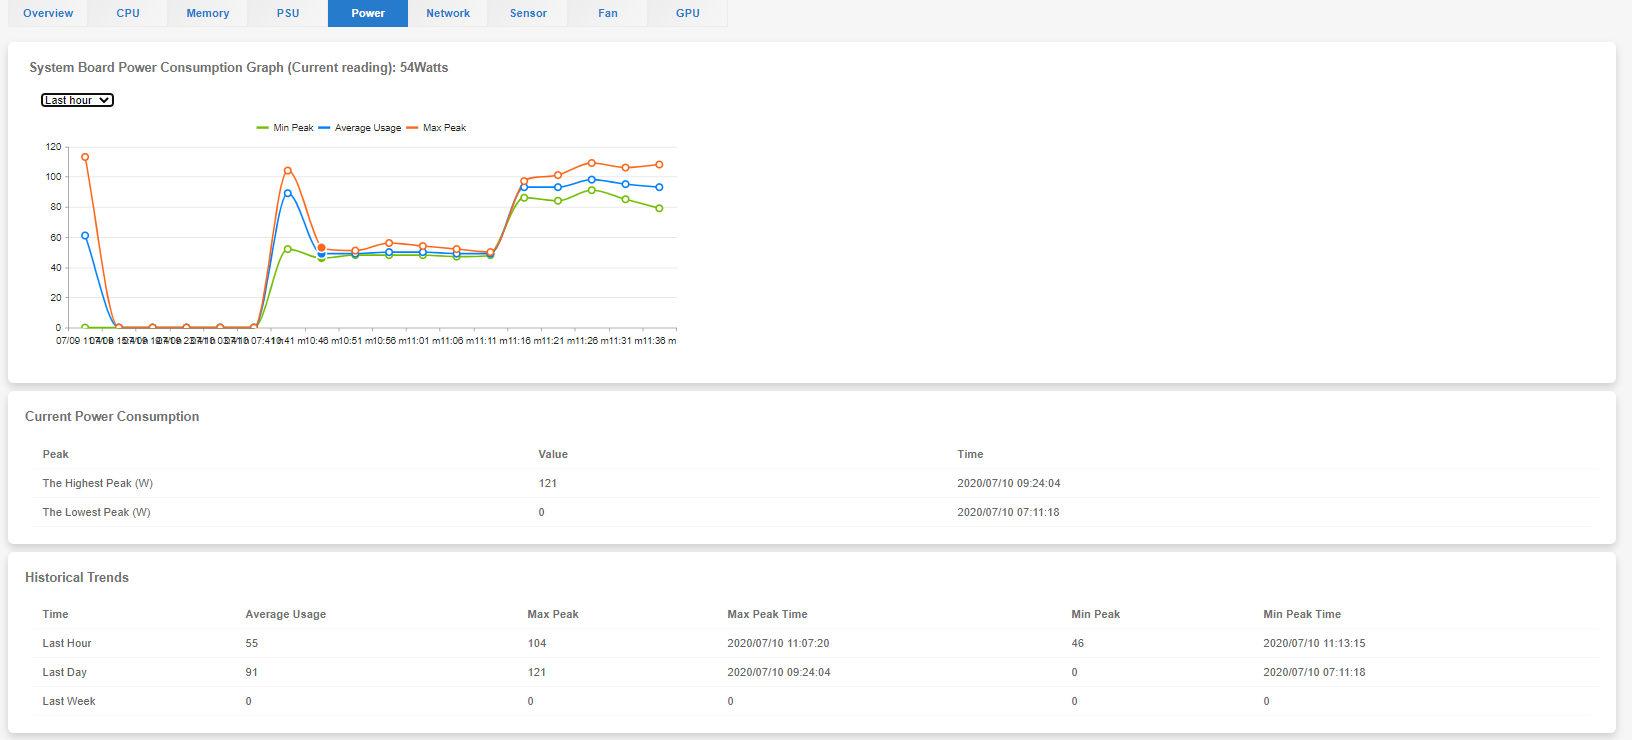Viewport: 1632px width, 740px height.
Task: Toggle Average Usage series in chart legend
Action: coord(361,128)
